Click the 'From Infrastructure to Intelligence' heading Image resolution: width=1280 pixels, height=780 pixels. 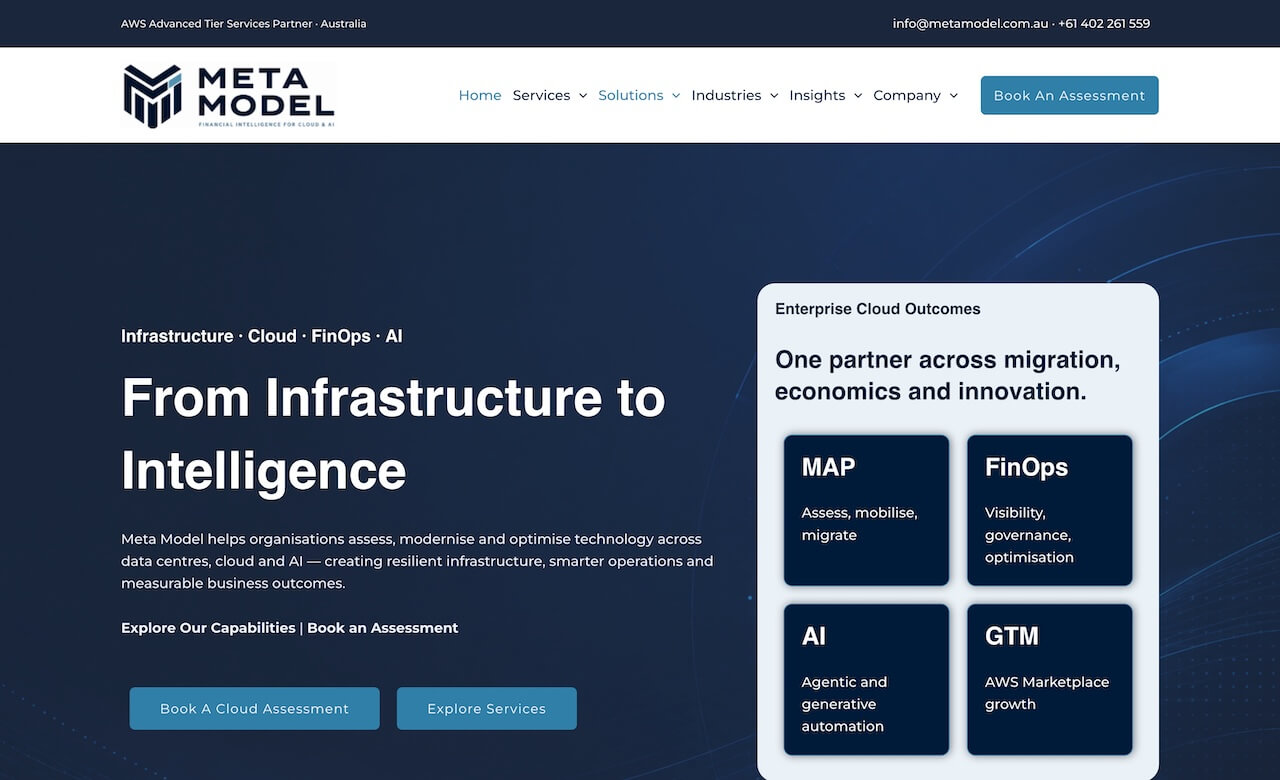(393, 434)
